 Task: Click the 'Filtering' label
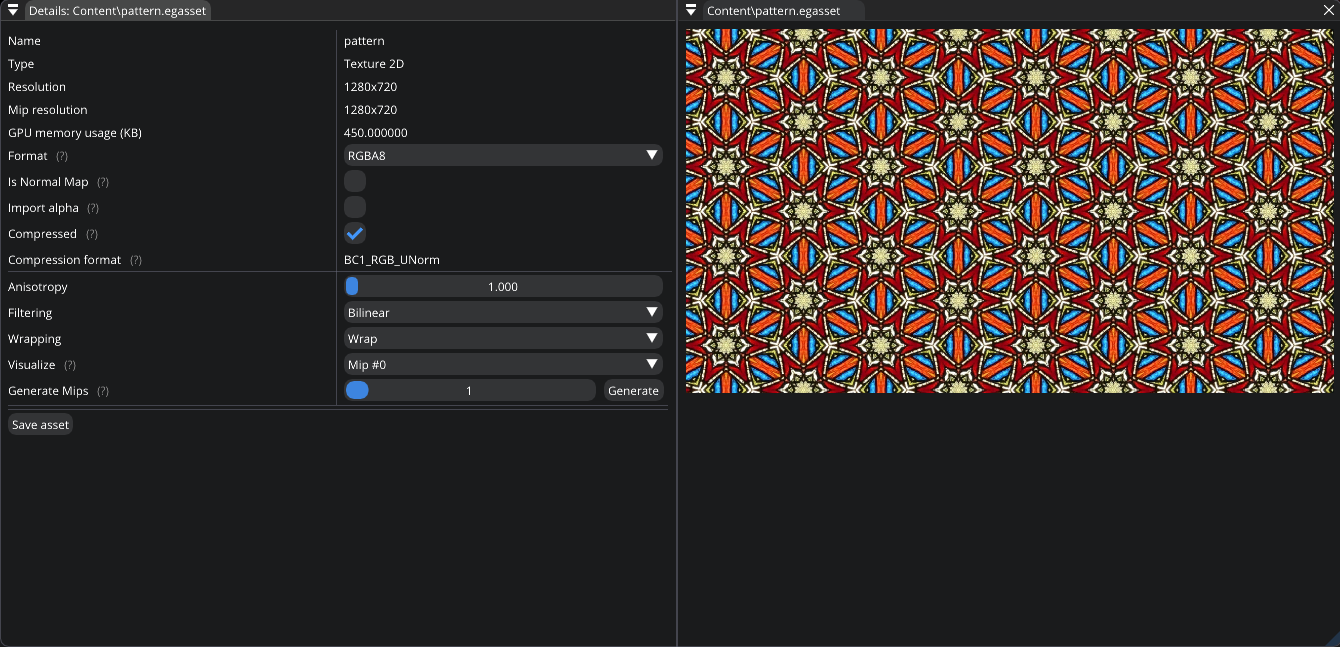pyautogui.click(x=30, y=313)
